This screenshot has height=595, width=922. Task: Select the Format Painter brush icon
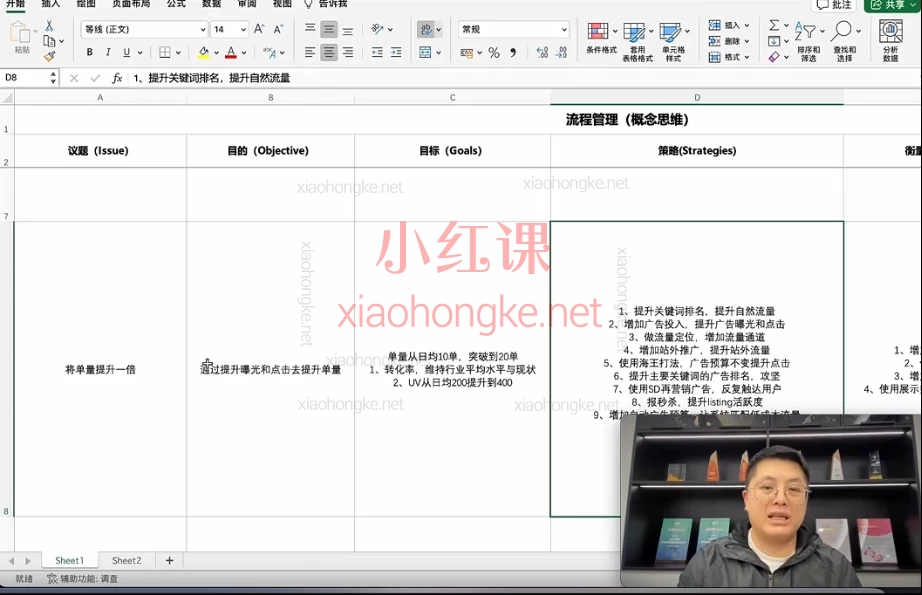pos(49,56)
